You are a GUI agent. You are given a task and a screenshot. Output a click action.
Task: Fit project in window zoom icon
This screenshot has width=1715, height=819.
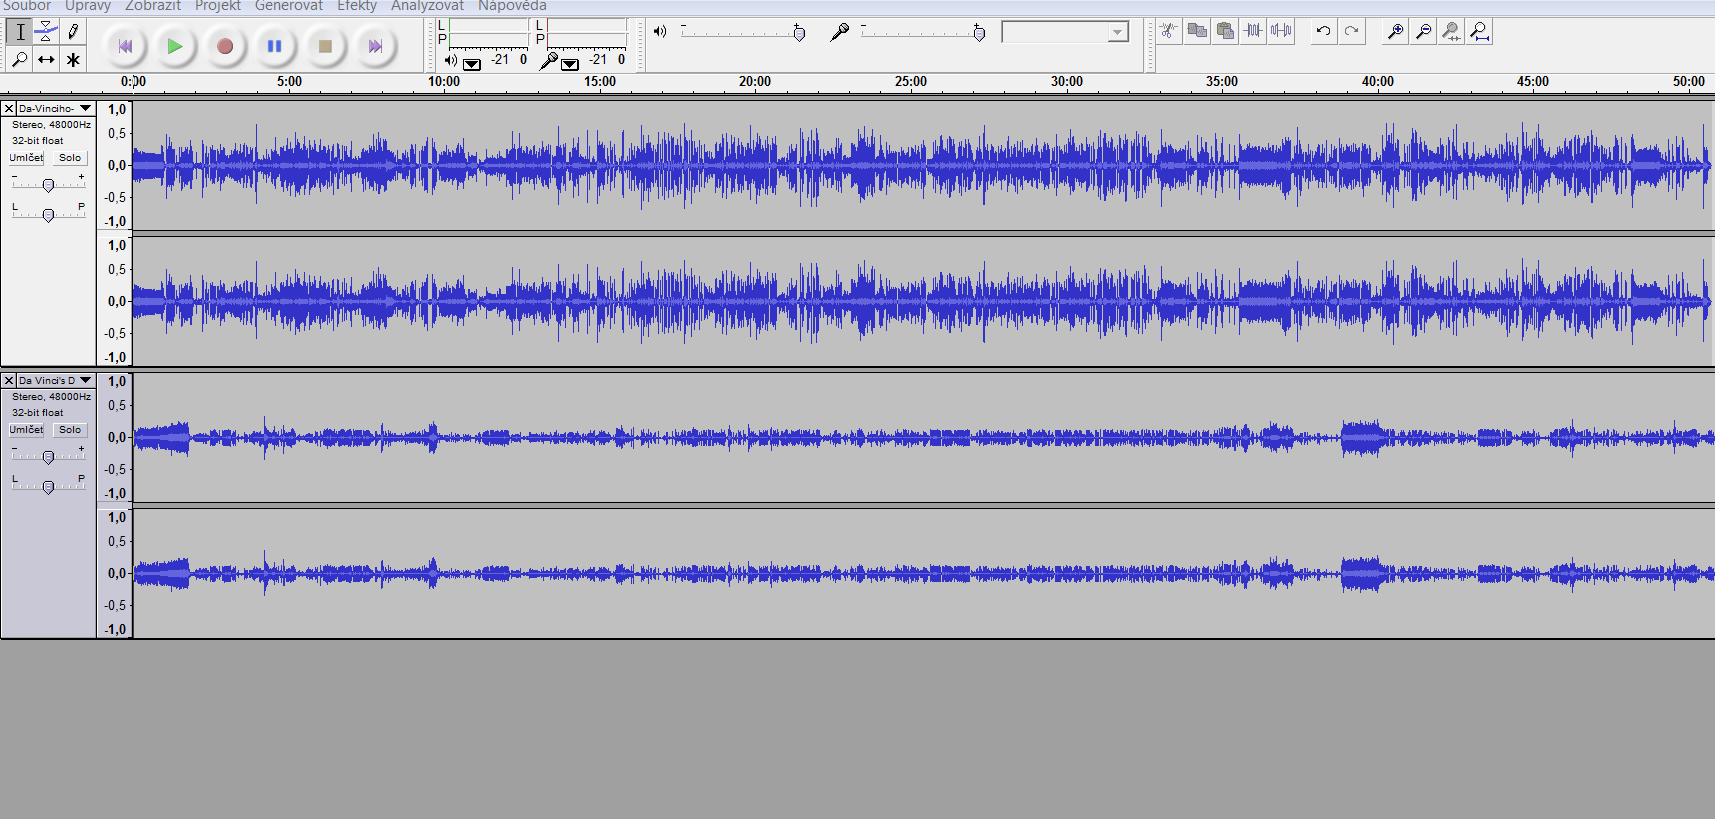(1479, 31)
